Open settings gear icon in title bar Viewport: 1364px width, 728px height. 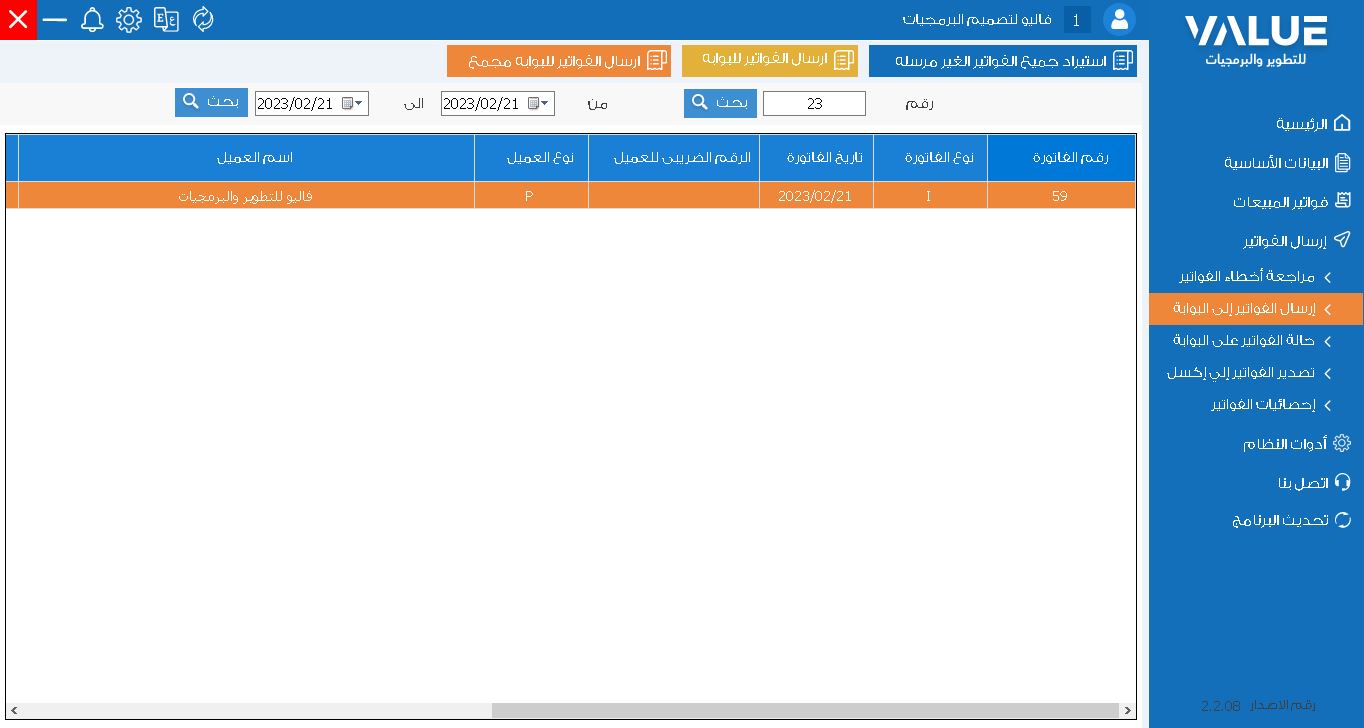point(129,19)
